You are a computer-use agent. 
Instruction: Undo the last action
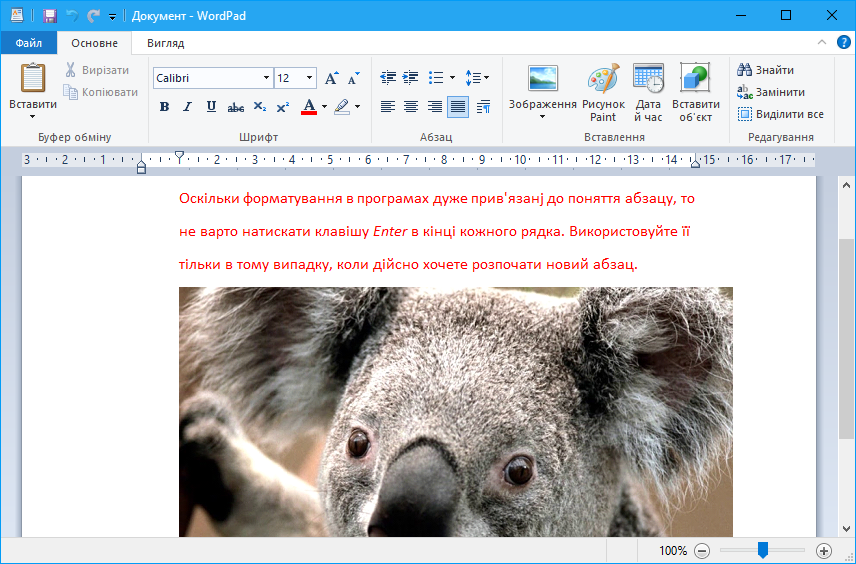(x=72, y=15)
